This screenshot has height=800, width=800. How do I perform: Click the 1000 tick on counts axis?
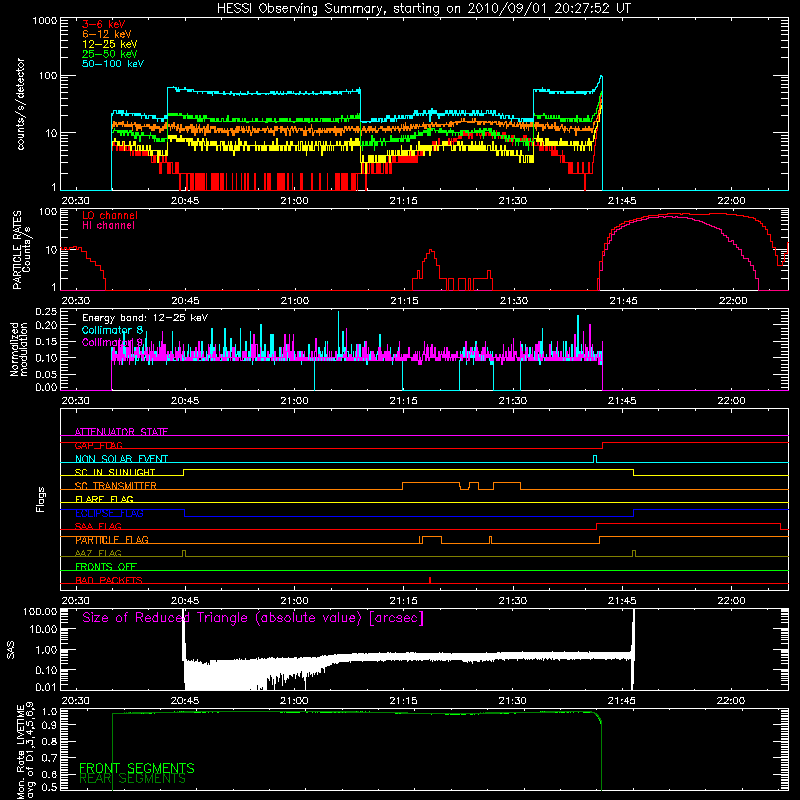(45, 20)
